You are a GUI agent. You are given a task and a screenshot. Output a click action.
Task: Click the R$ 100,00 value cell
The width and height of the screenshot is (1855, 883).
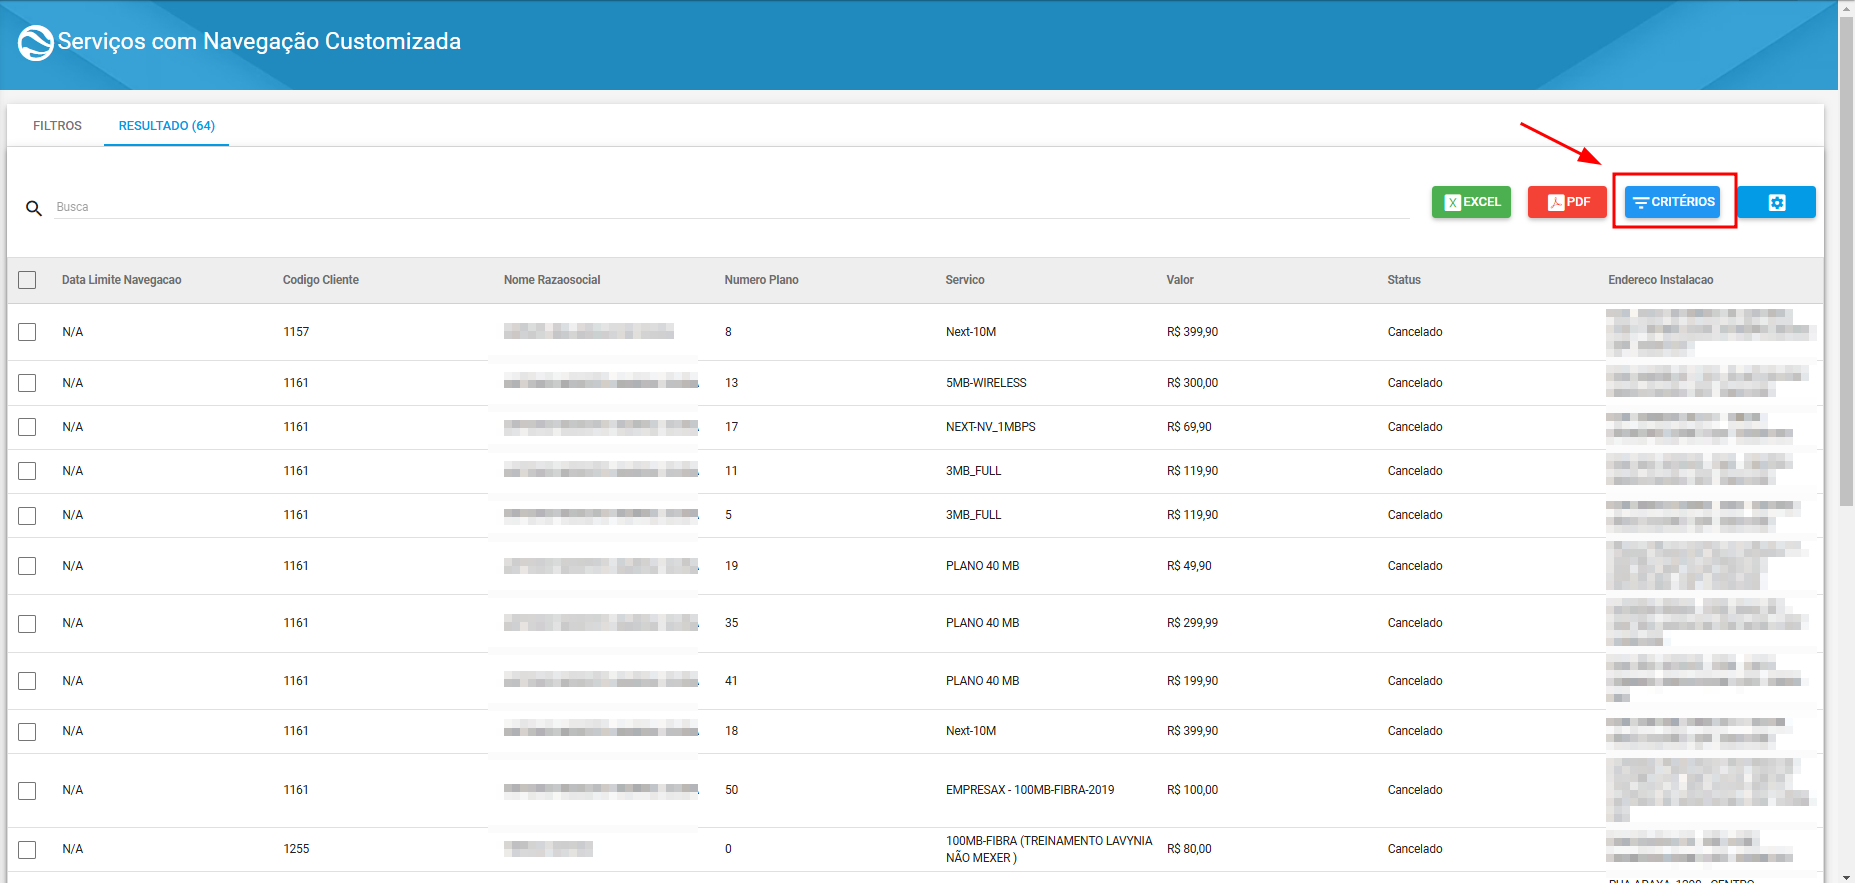tap(1192, 790)
